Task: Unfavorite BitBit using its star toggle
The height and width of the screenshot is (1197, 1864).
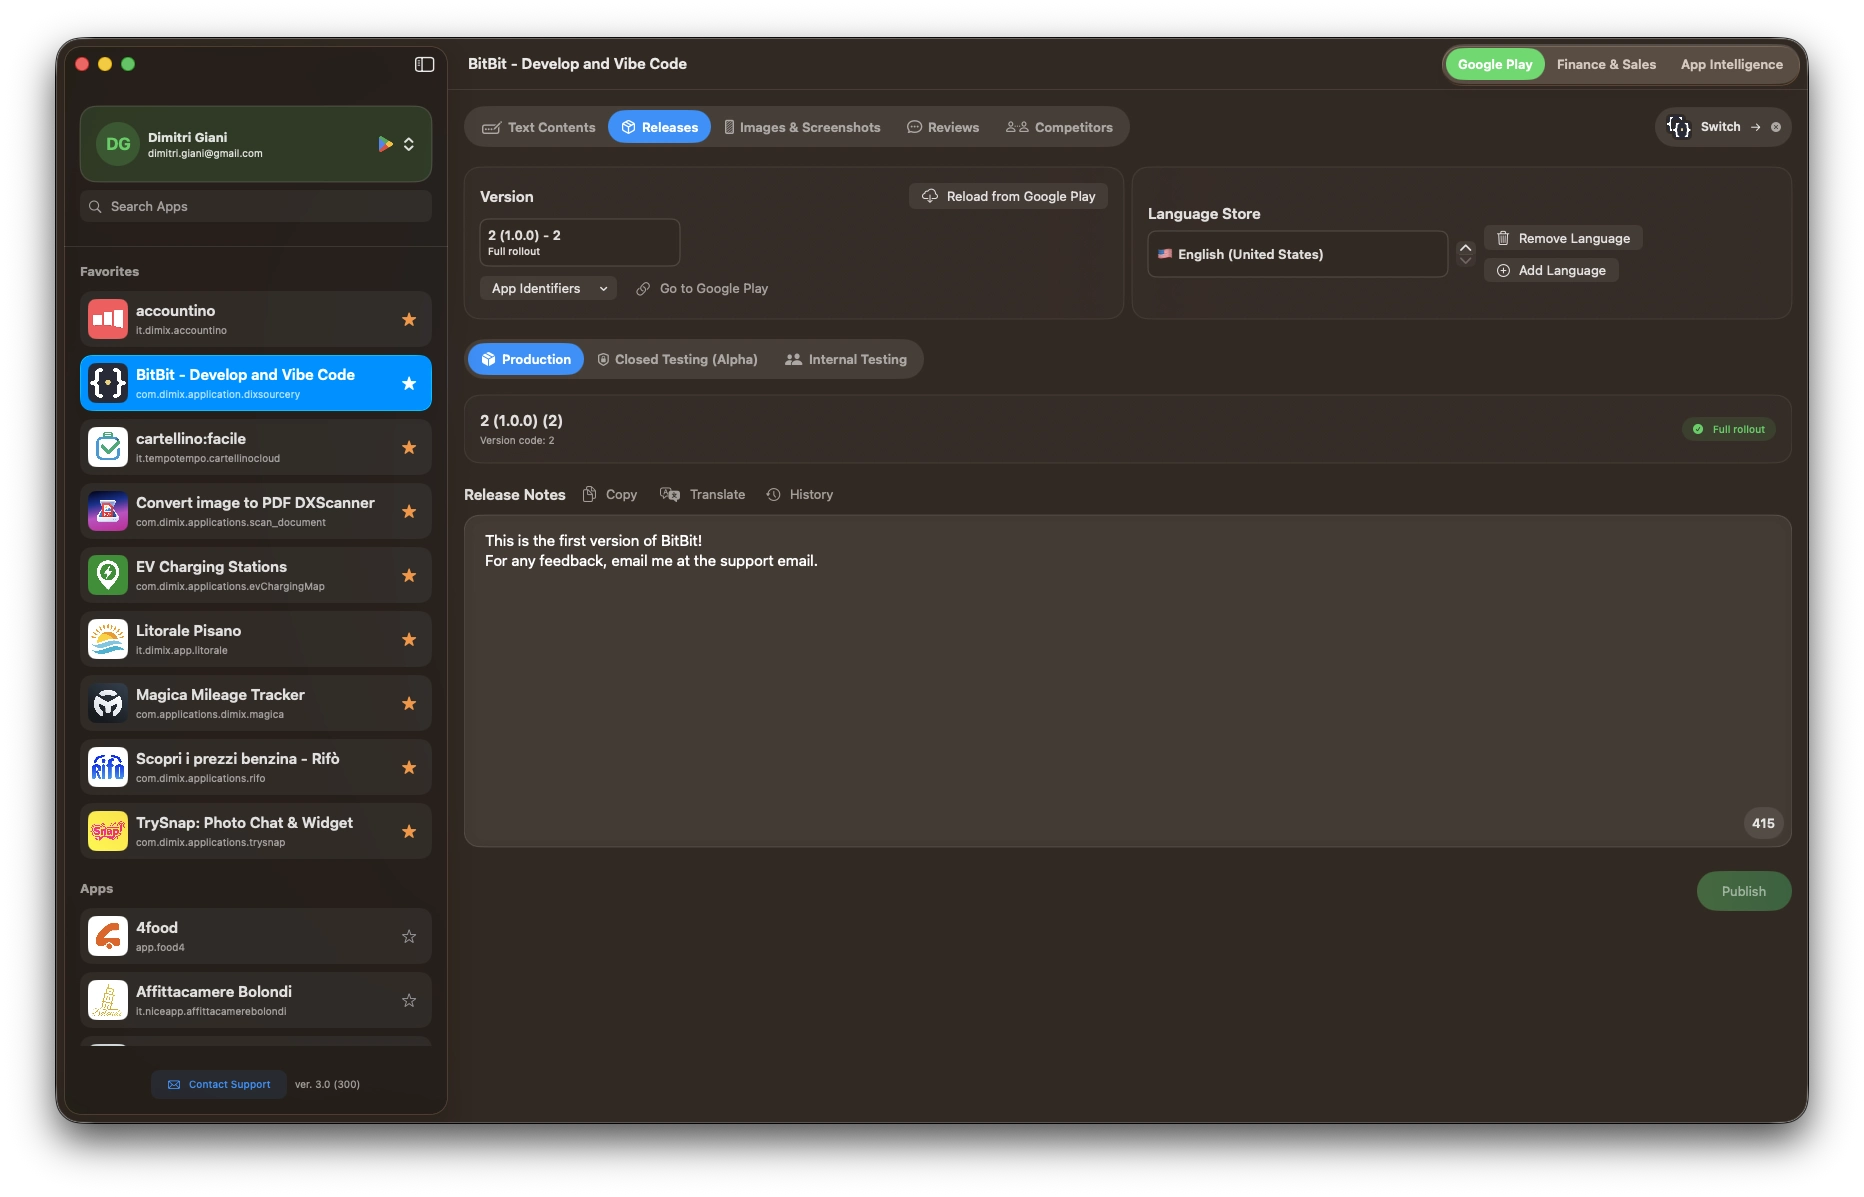Action: point(408,383)
